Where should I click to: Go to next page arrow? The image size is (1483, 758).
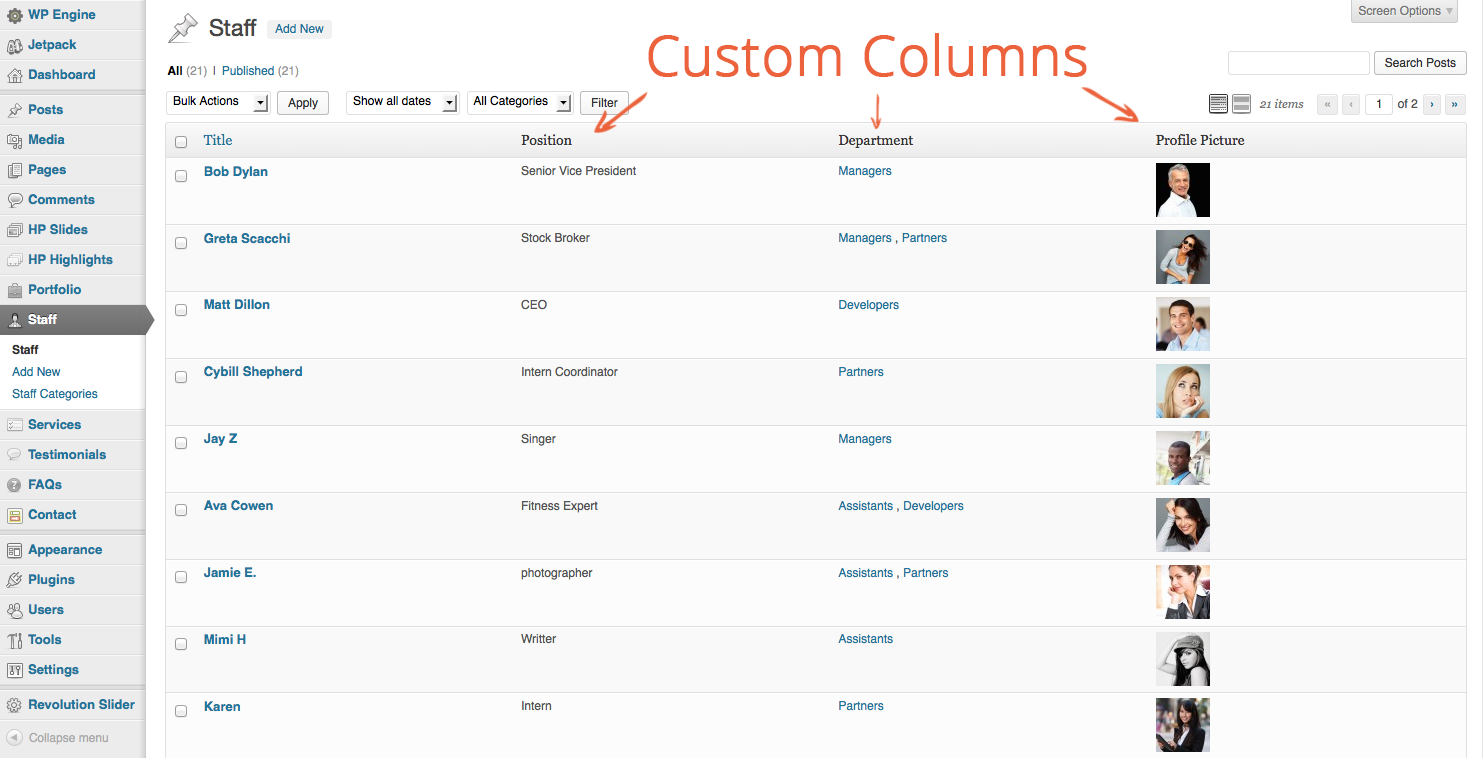[1432, 104]
